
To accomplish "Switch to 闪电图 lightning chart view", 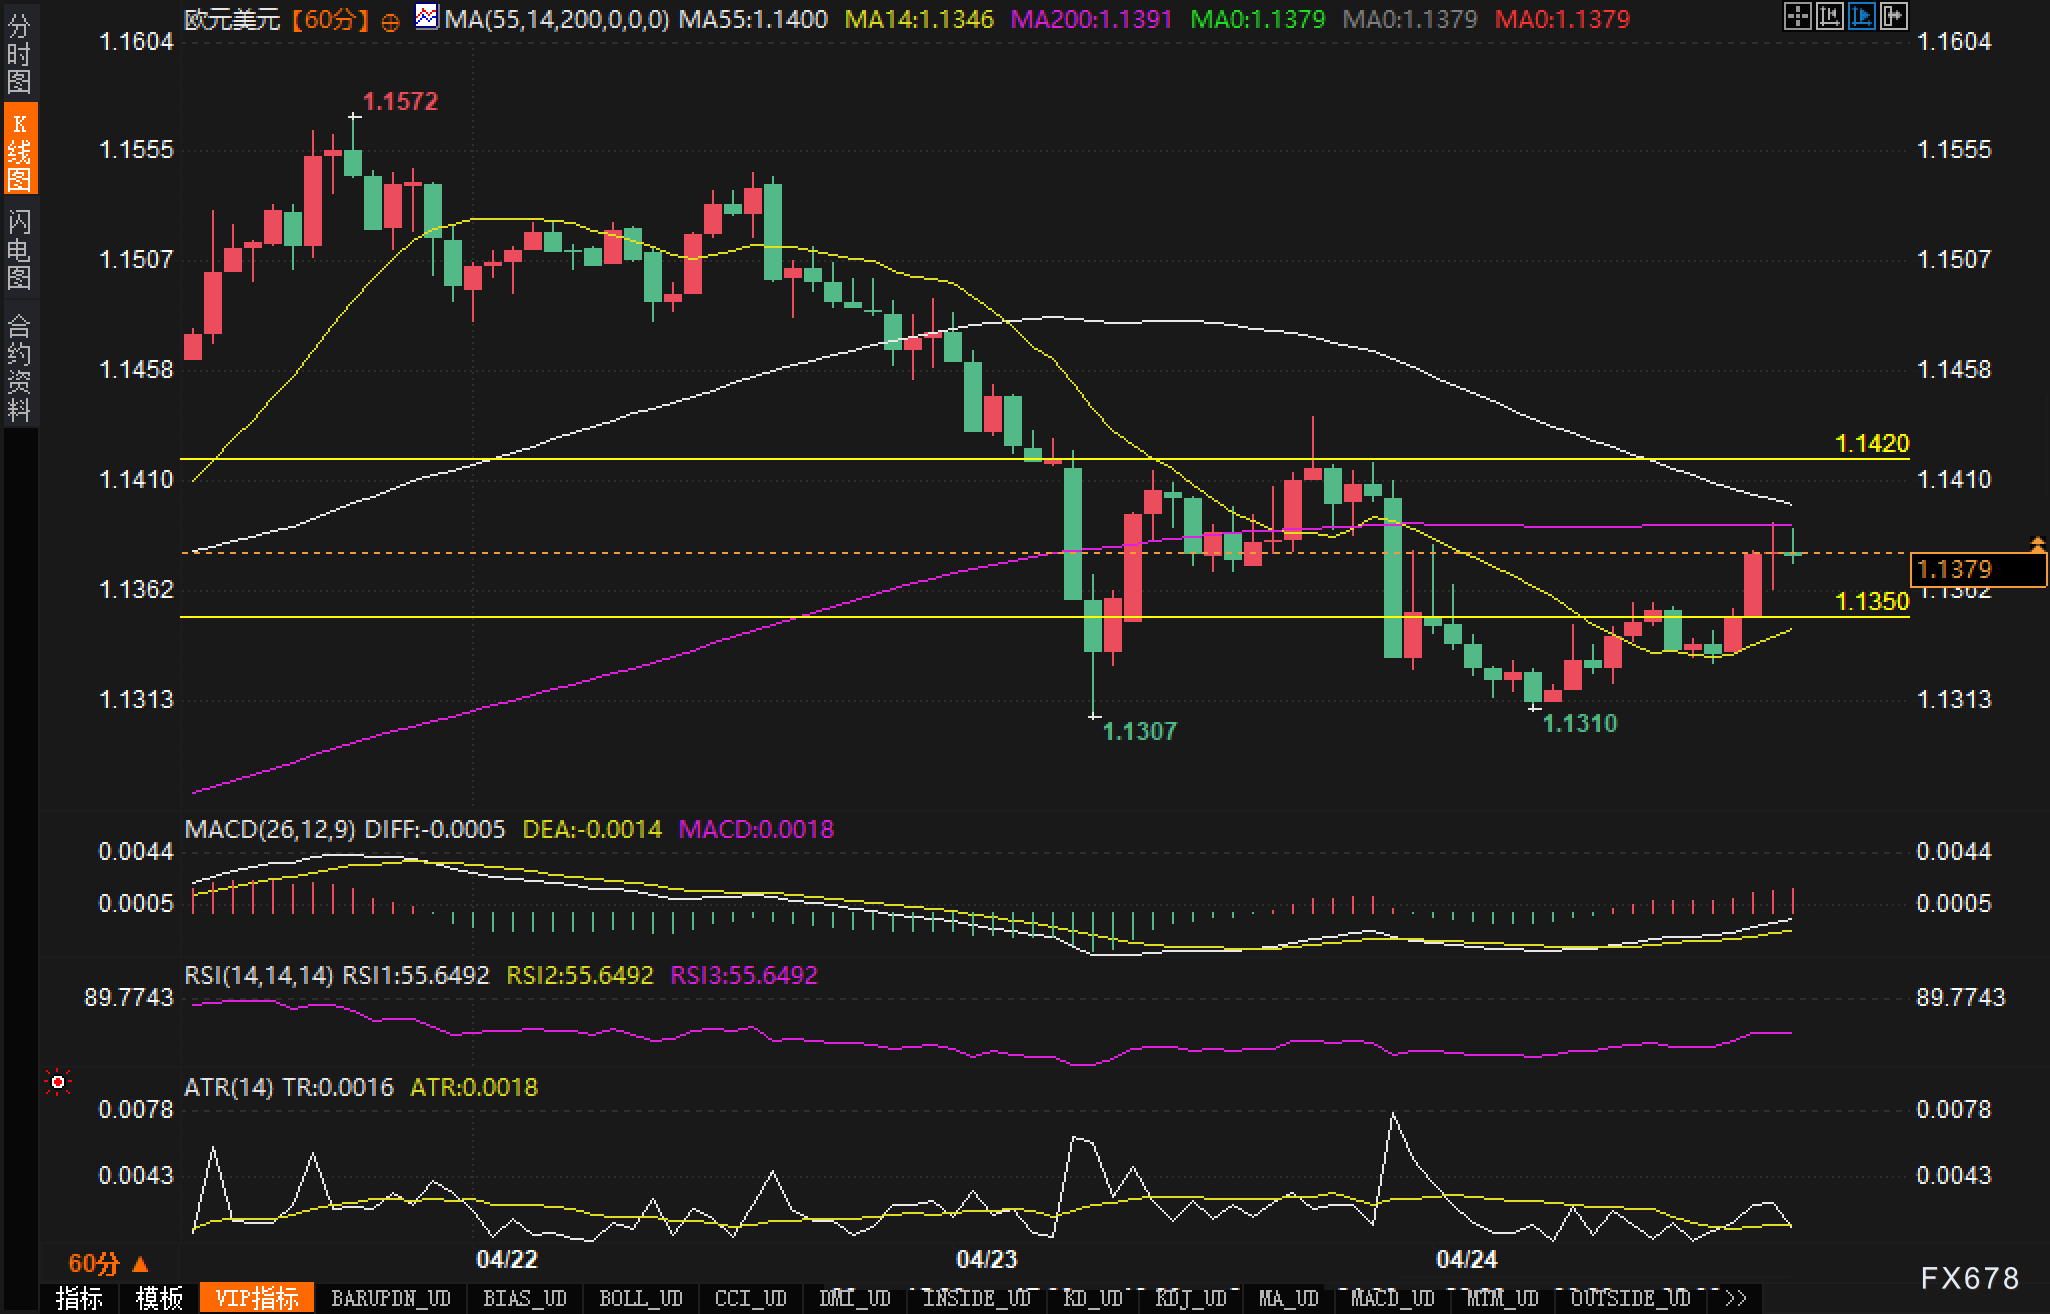I will coord(19,248).
